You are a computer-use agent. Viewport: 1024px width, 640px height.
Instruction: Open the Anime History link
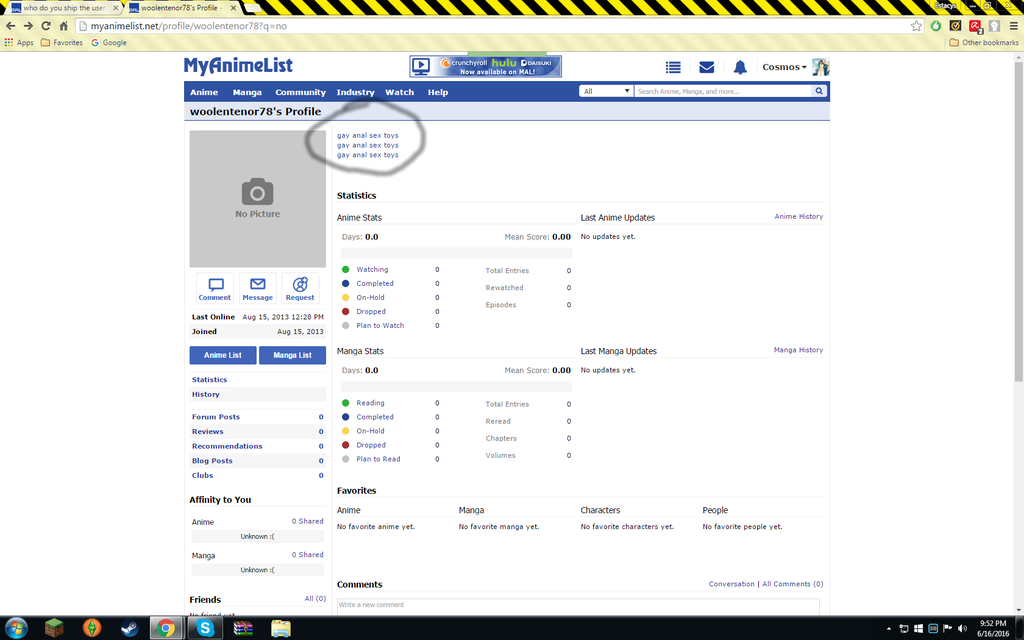(x=798, y=217)
